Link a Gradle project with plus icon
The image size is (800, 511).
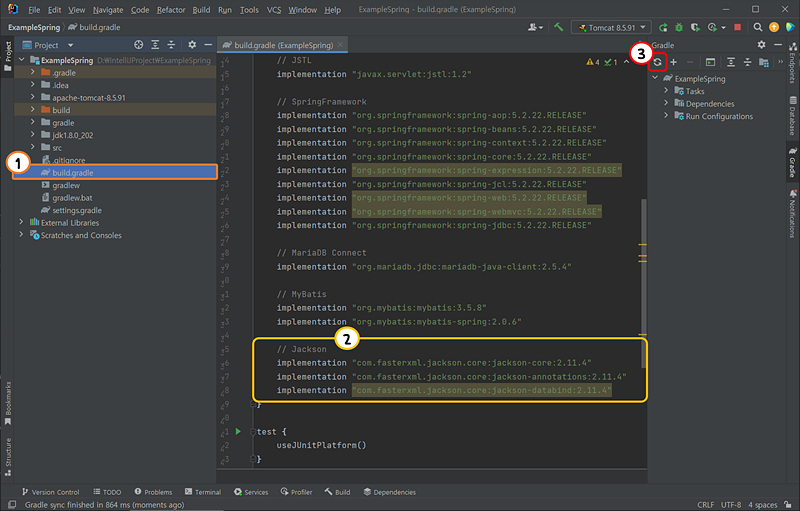pyautogui.click(x=673, y=62)
